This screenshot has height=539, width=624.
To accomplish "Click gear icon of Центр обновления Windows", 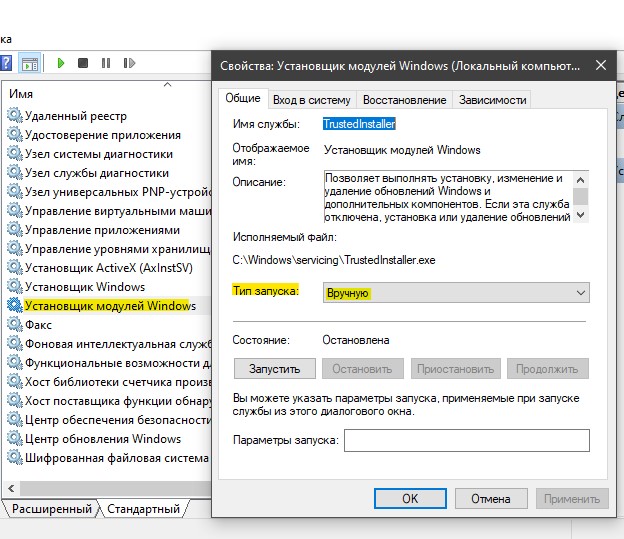I will pyautogui.click(x=15, y=438).
